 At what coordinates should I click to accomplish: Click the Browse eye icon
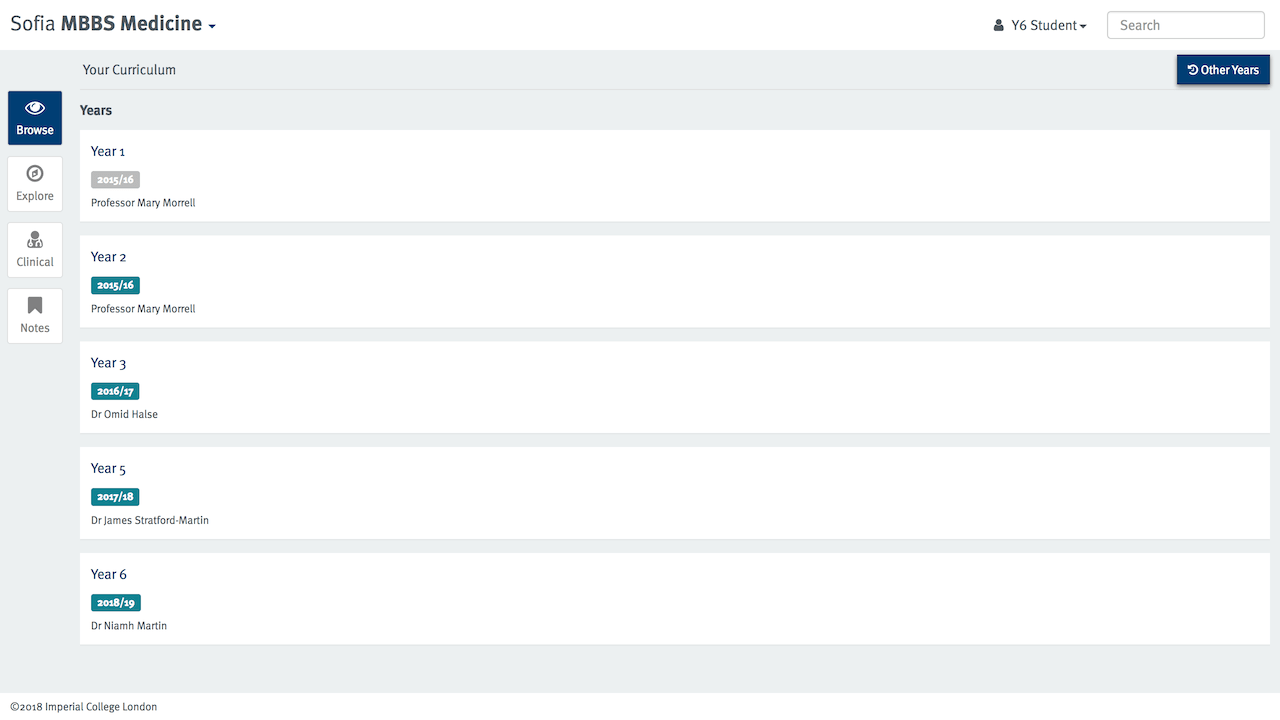(x=35, y=108)
